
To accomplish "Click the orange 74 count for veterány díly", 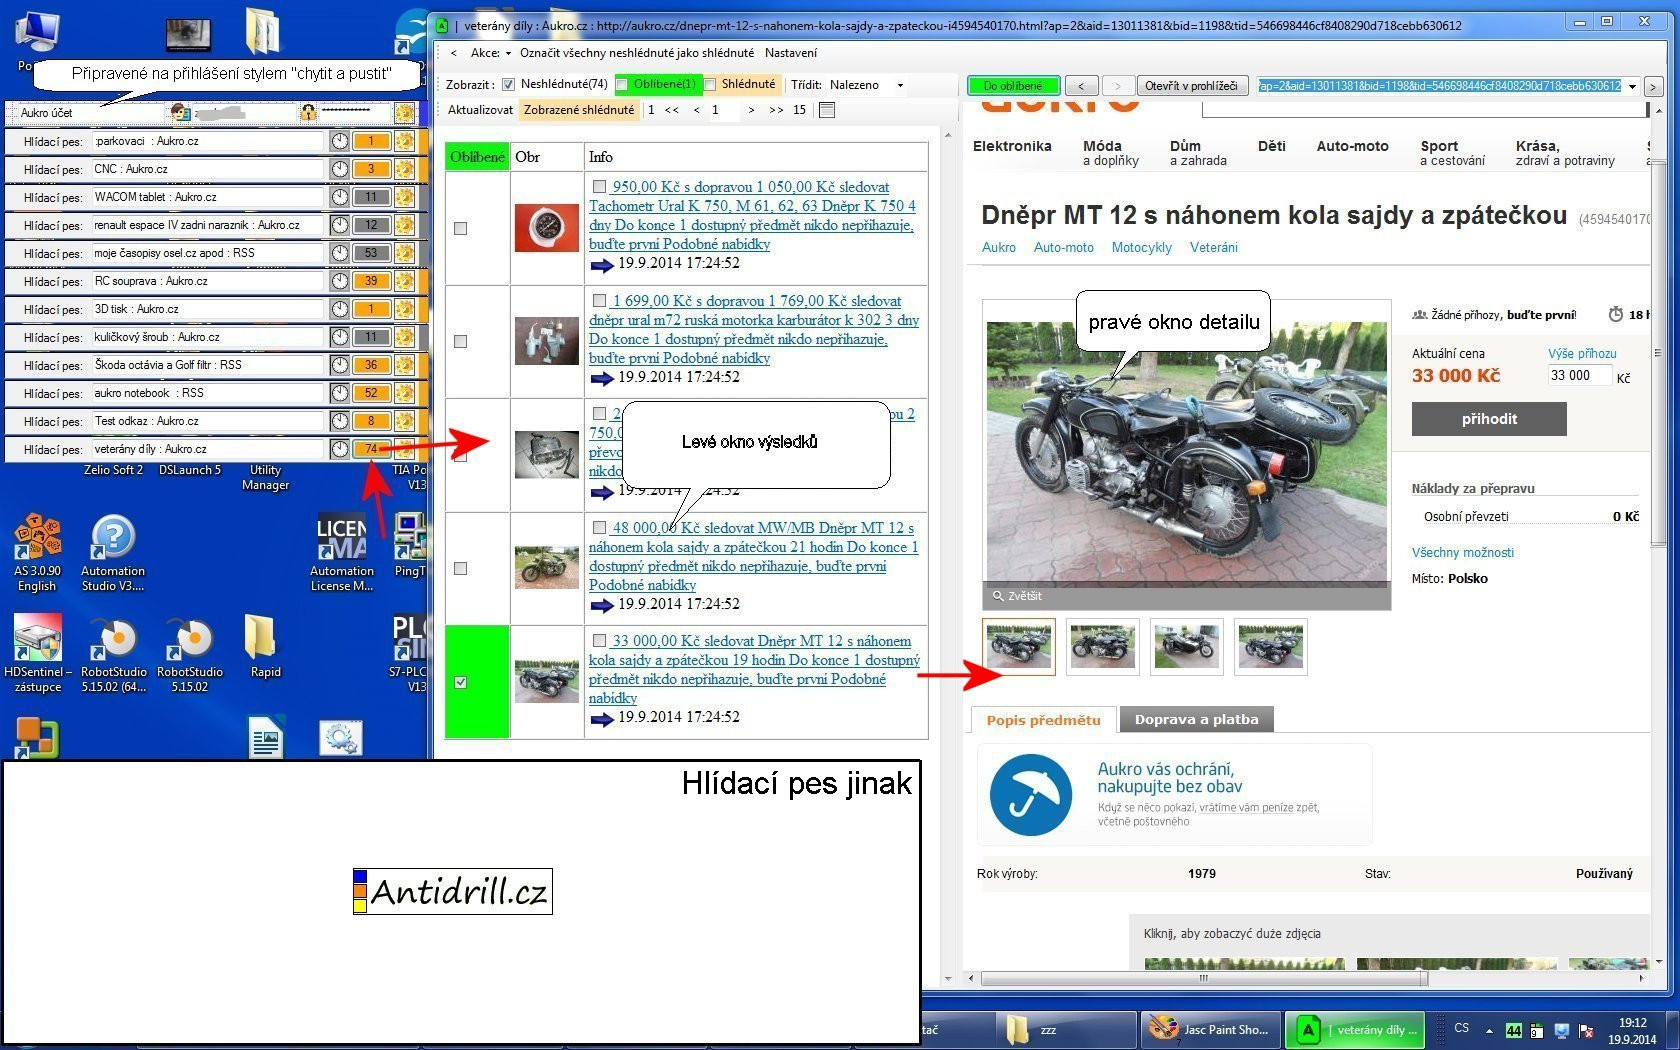I will coord(371,449).
